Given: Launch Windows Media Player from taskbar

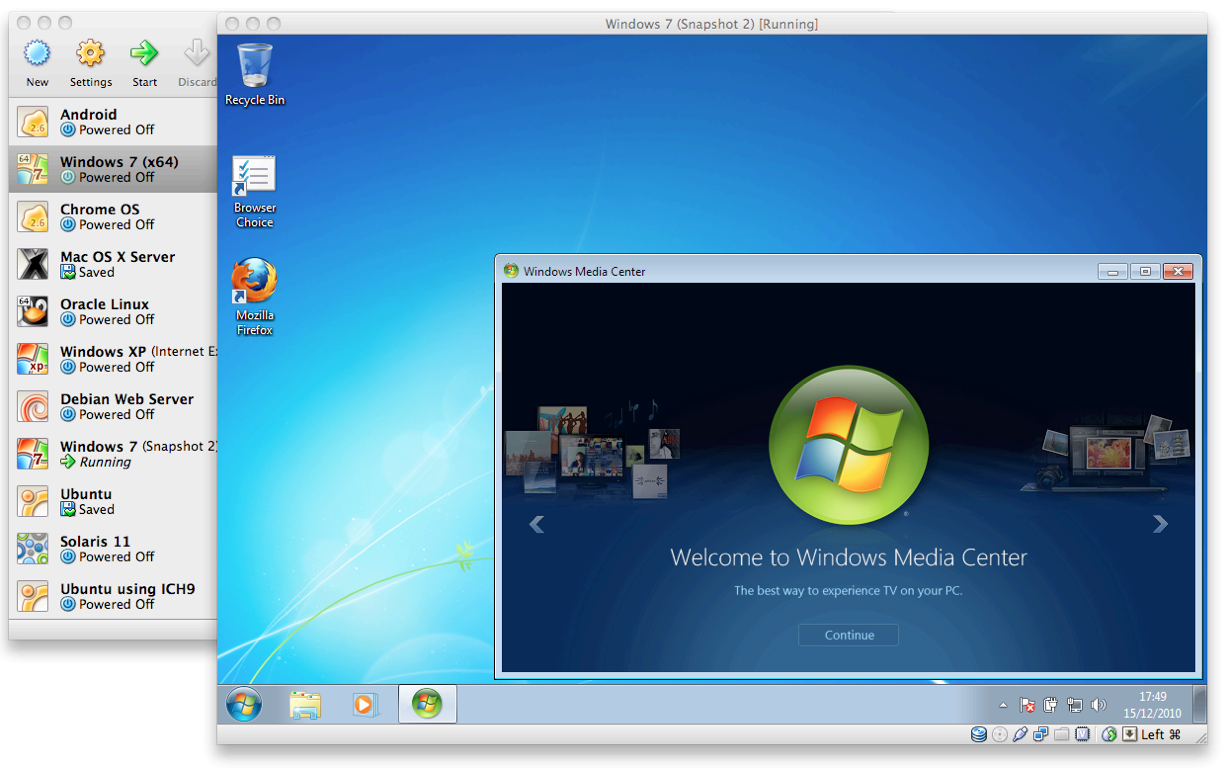Looking at the screenshot, I should click(x=365, y=704).
